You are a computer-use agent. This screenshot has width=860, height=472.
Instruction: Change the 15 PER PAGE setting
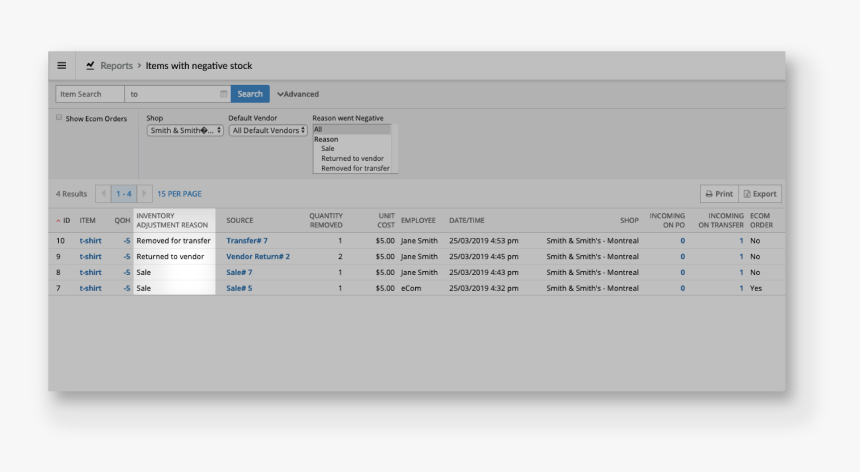click(x=179, y=194)
